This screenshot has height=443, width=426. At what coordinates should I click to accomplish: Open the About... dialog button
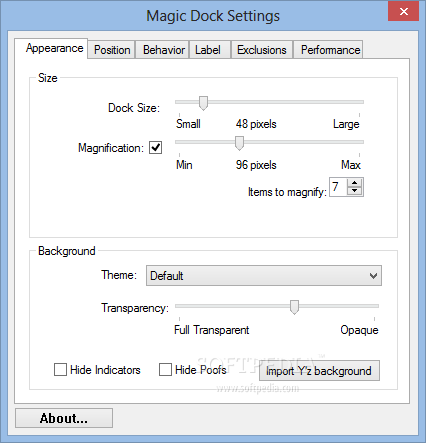tap(64, 418)
